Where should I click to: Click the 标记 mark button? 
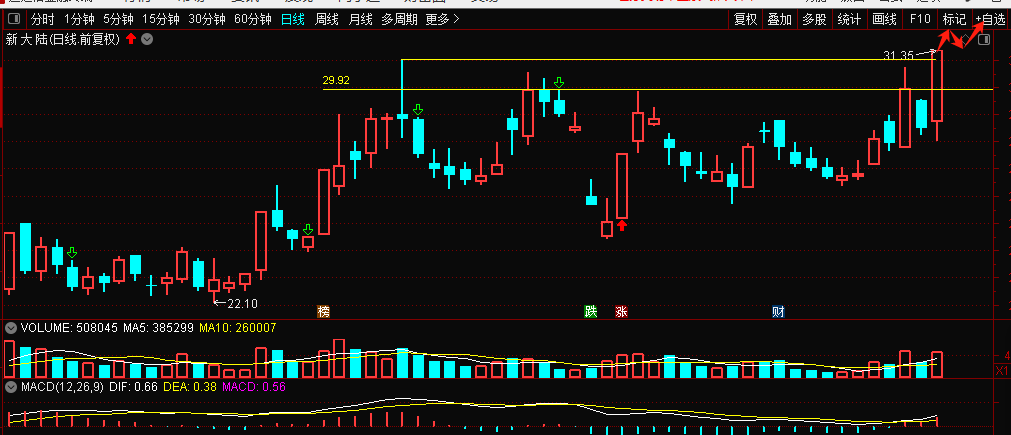coord(954,19)
